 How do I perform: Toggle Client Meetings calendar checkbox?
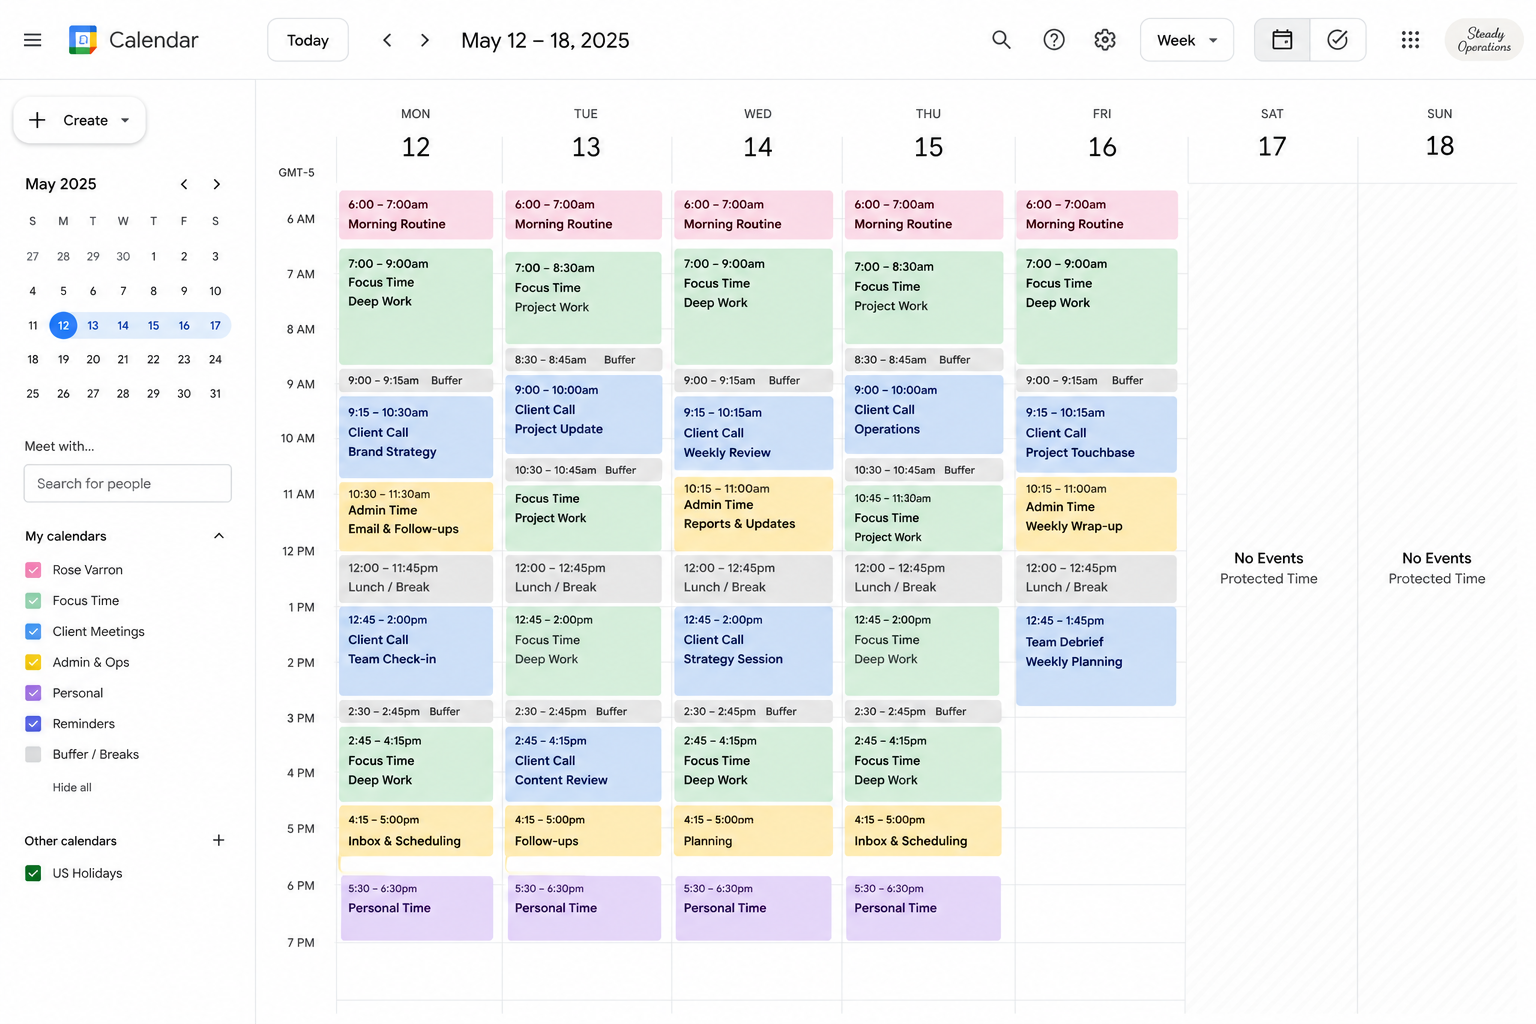(x=33, y=631)
